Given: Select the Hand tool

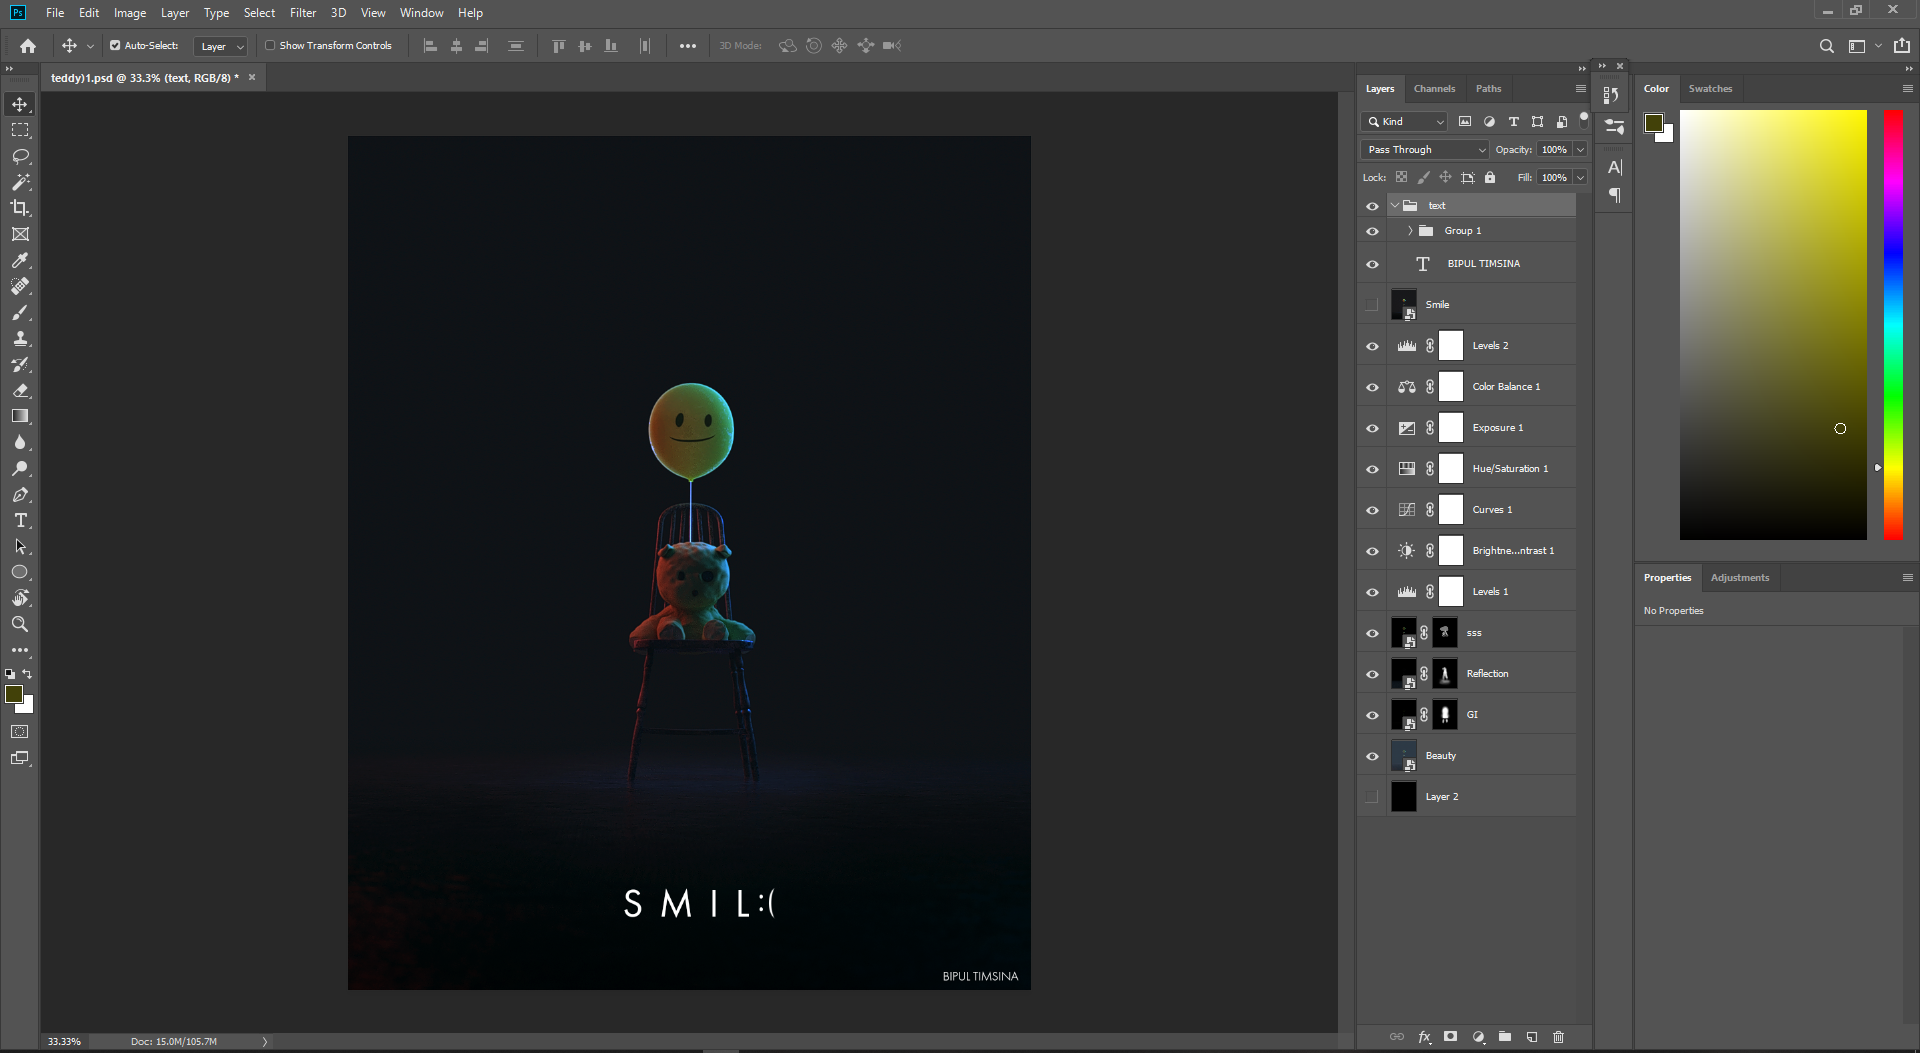Looking at the screenshot, I should (20, 598).
